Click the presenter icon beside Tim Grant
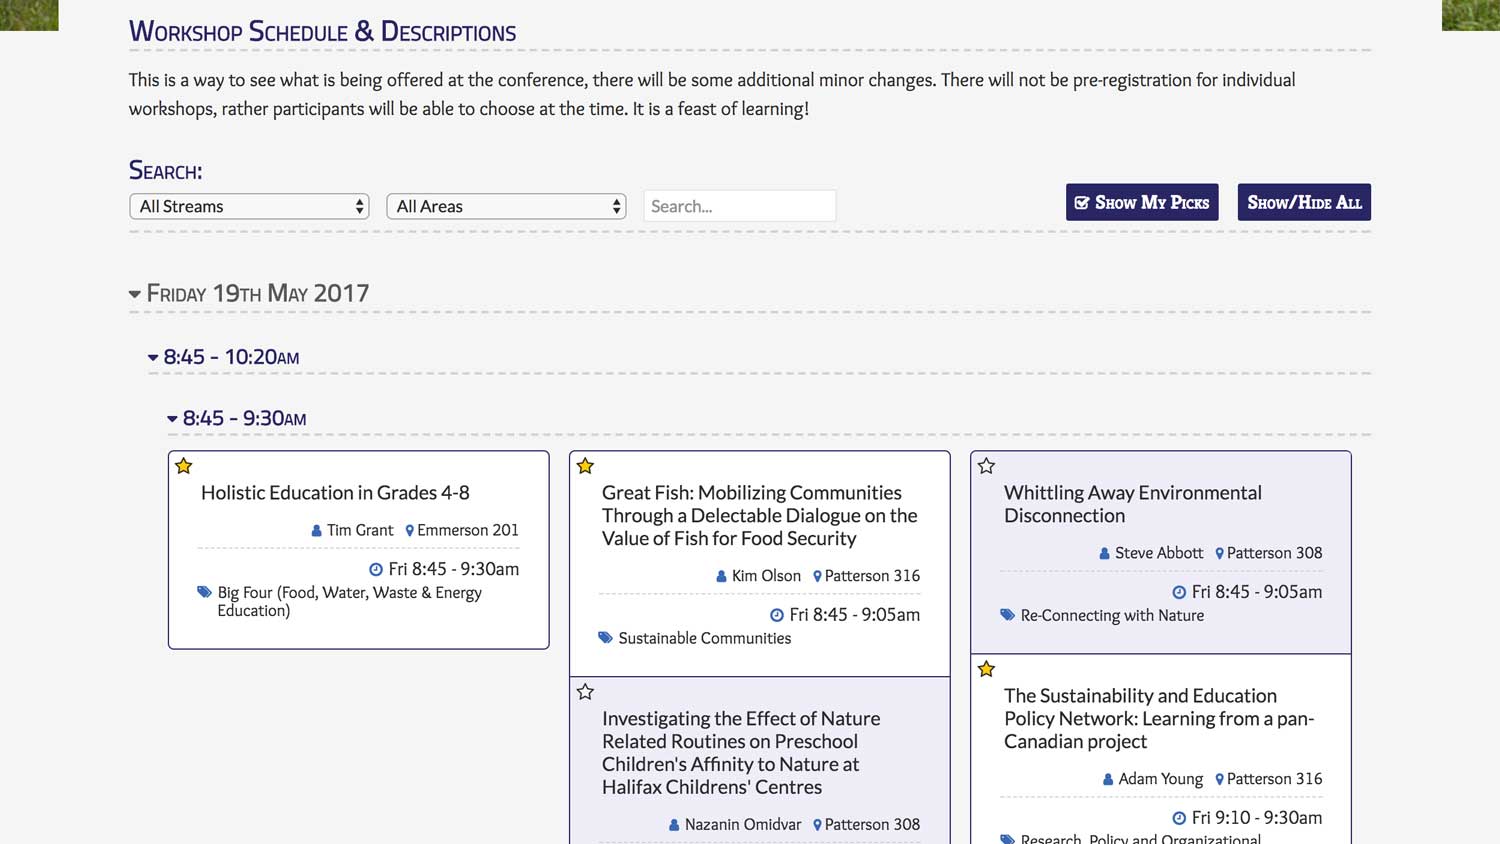 tap(317, 531)
